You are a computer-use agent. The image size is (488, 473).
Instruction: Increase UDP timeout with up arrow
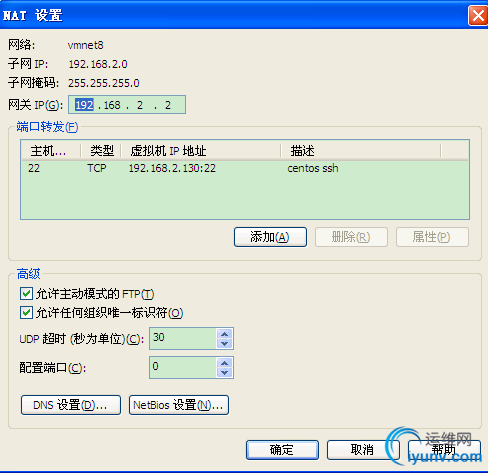pos(225,334)
